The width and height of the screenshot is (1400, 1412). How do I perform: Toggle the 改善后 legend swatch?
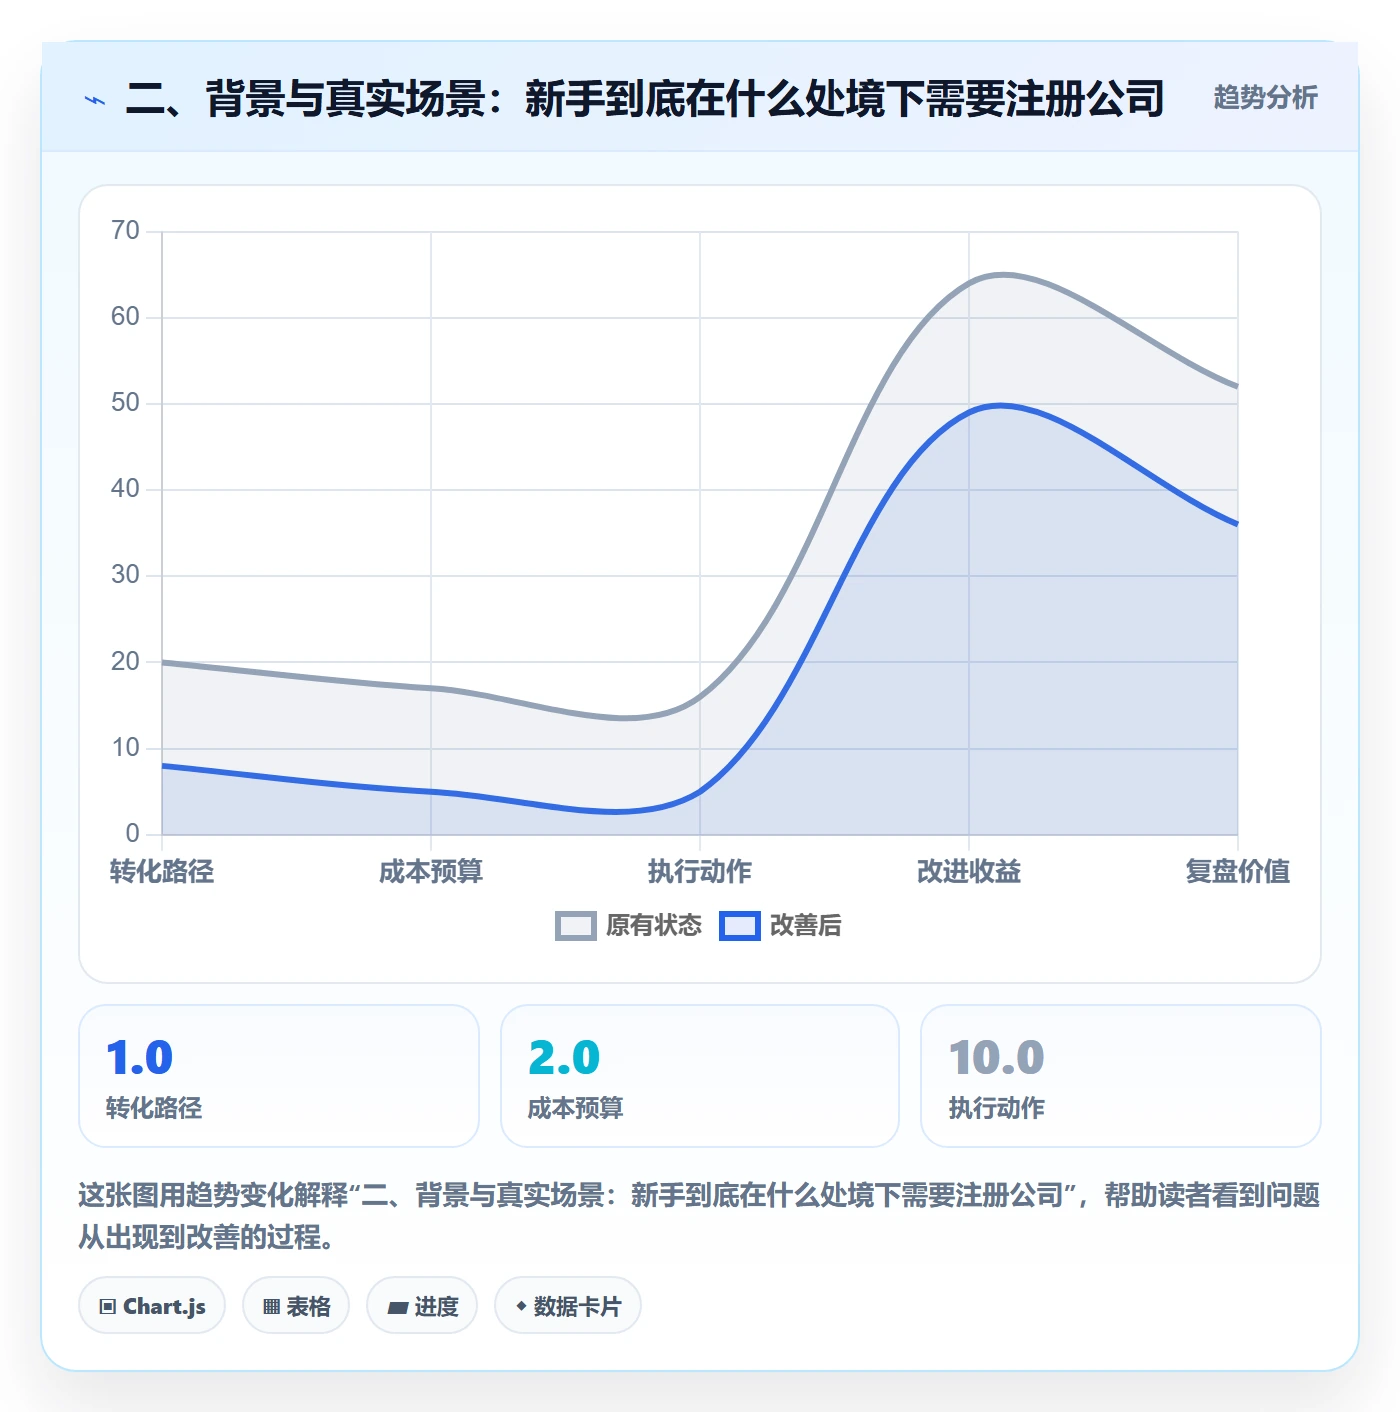pos(739,926)
